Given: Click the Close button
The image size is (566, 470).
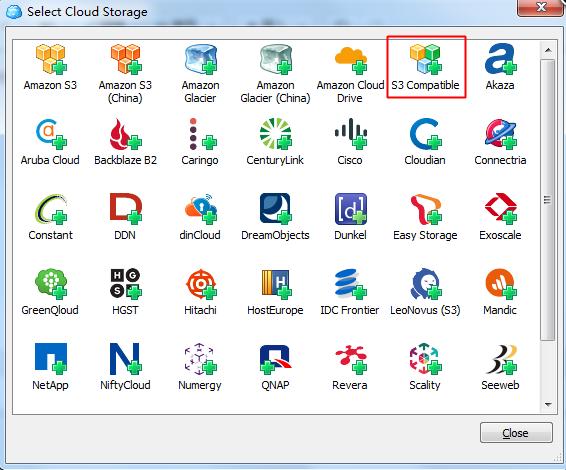Looking at the screenshot, I should click(516, 432).
